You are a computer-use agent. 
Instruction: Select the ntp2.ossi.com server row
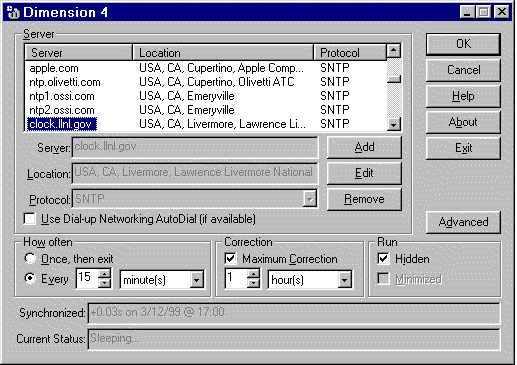pyautogui.click(x=206, y=110)
